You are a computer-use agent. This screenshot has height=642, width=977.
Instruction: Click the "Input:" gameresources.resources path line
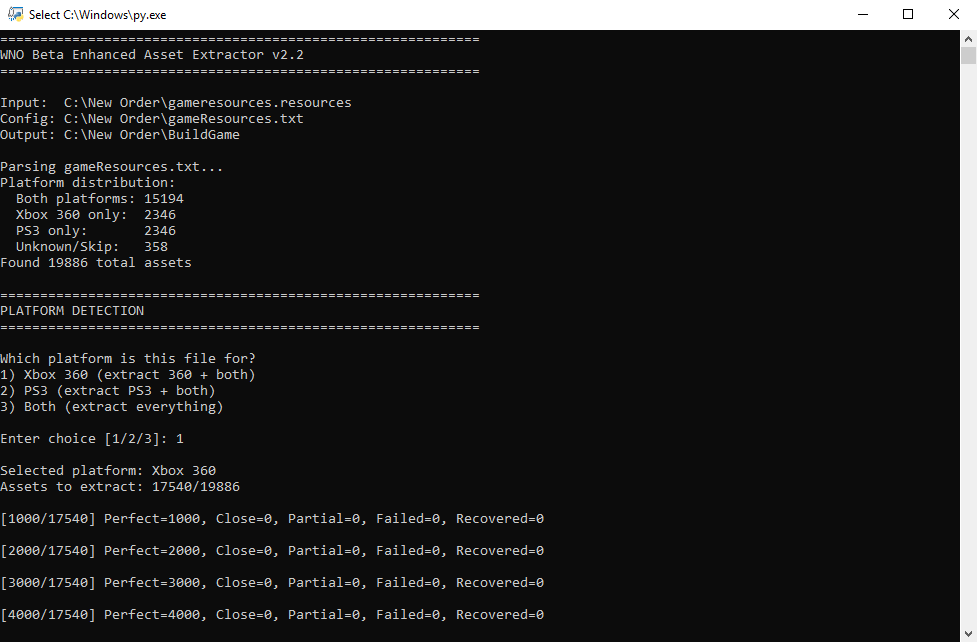tap(176, 103)
